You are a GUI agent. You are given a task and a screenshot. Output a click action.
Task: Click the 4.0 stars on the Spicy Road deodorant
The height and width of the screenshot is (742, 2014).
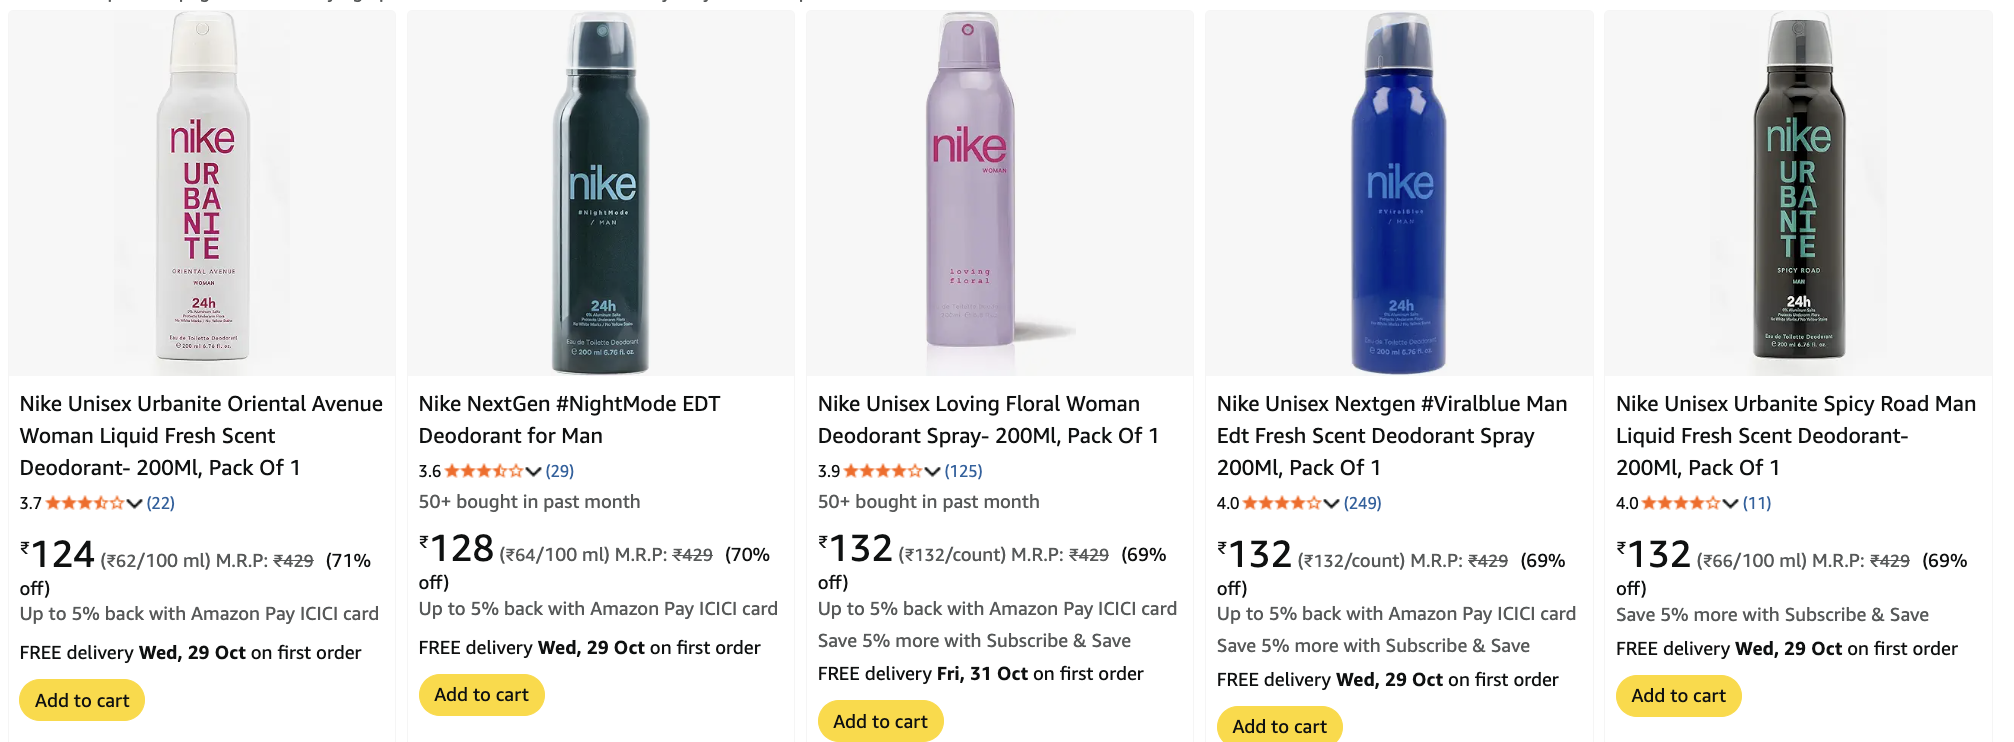pos(1680,503)
